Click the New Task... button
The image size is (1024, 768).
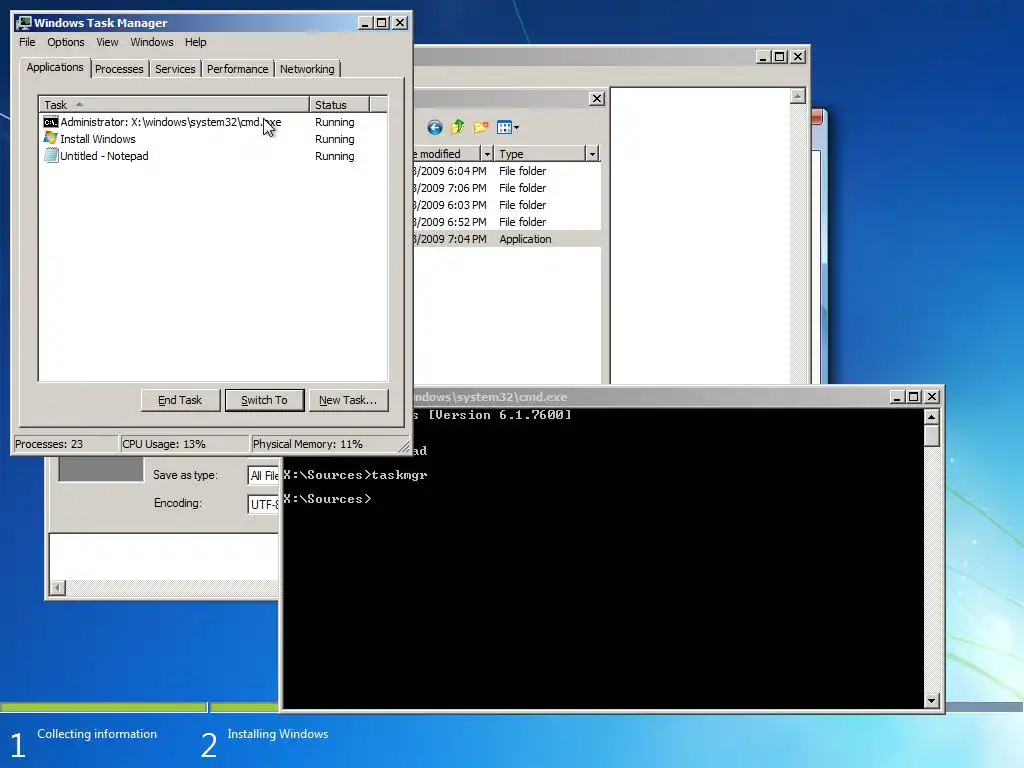tap(348, 400)
